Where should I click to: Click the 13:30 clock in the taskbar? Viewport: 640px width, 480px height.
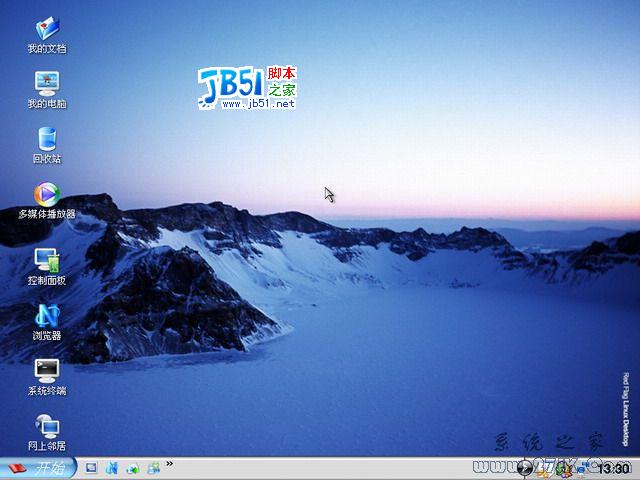point(613,469)
